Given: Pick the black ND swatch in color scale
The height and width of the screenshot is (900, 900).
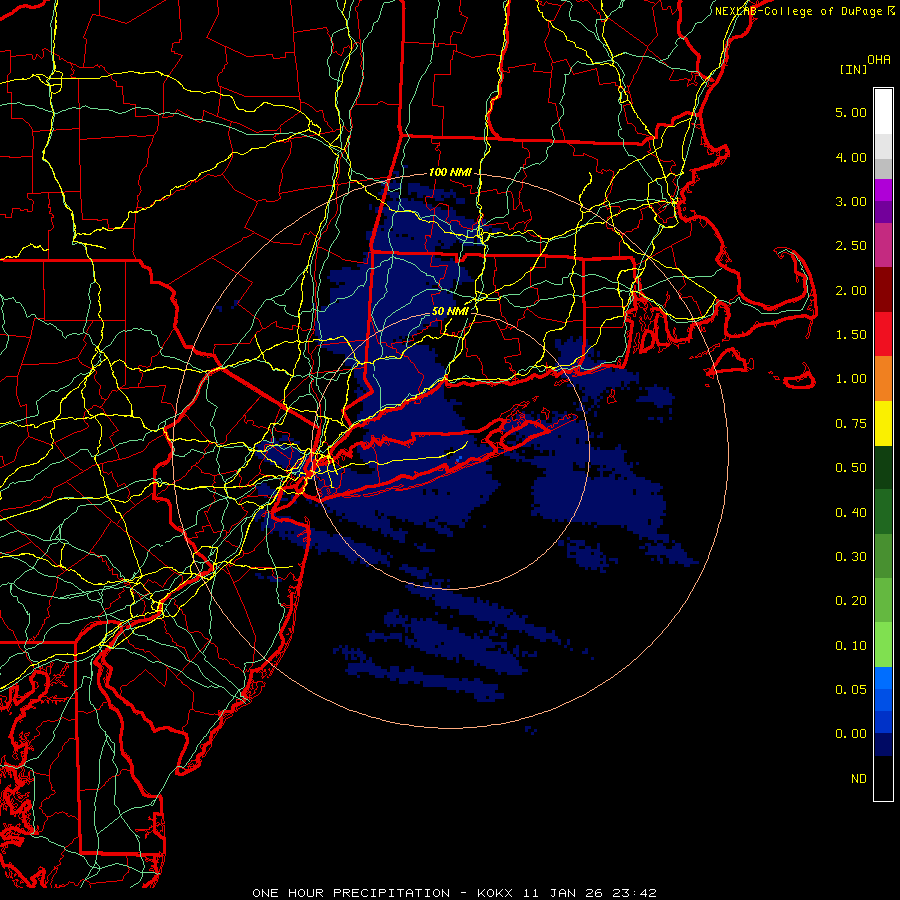Looking at the screenshot, I should tap(883, 778).
